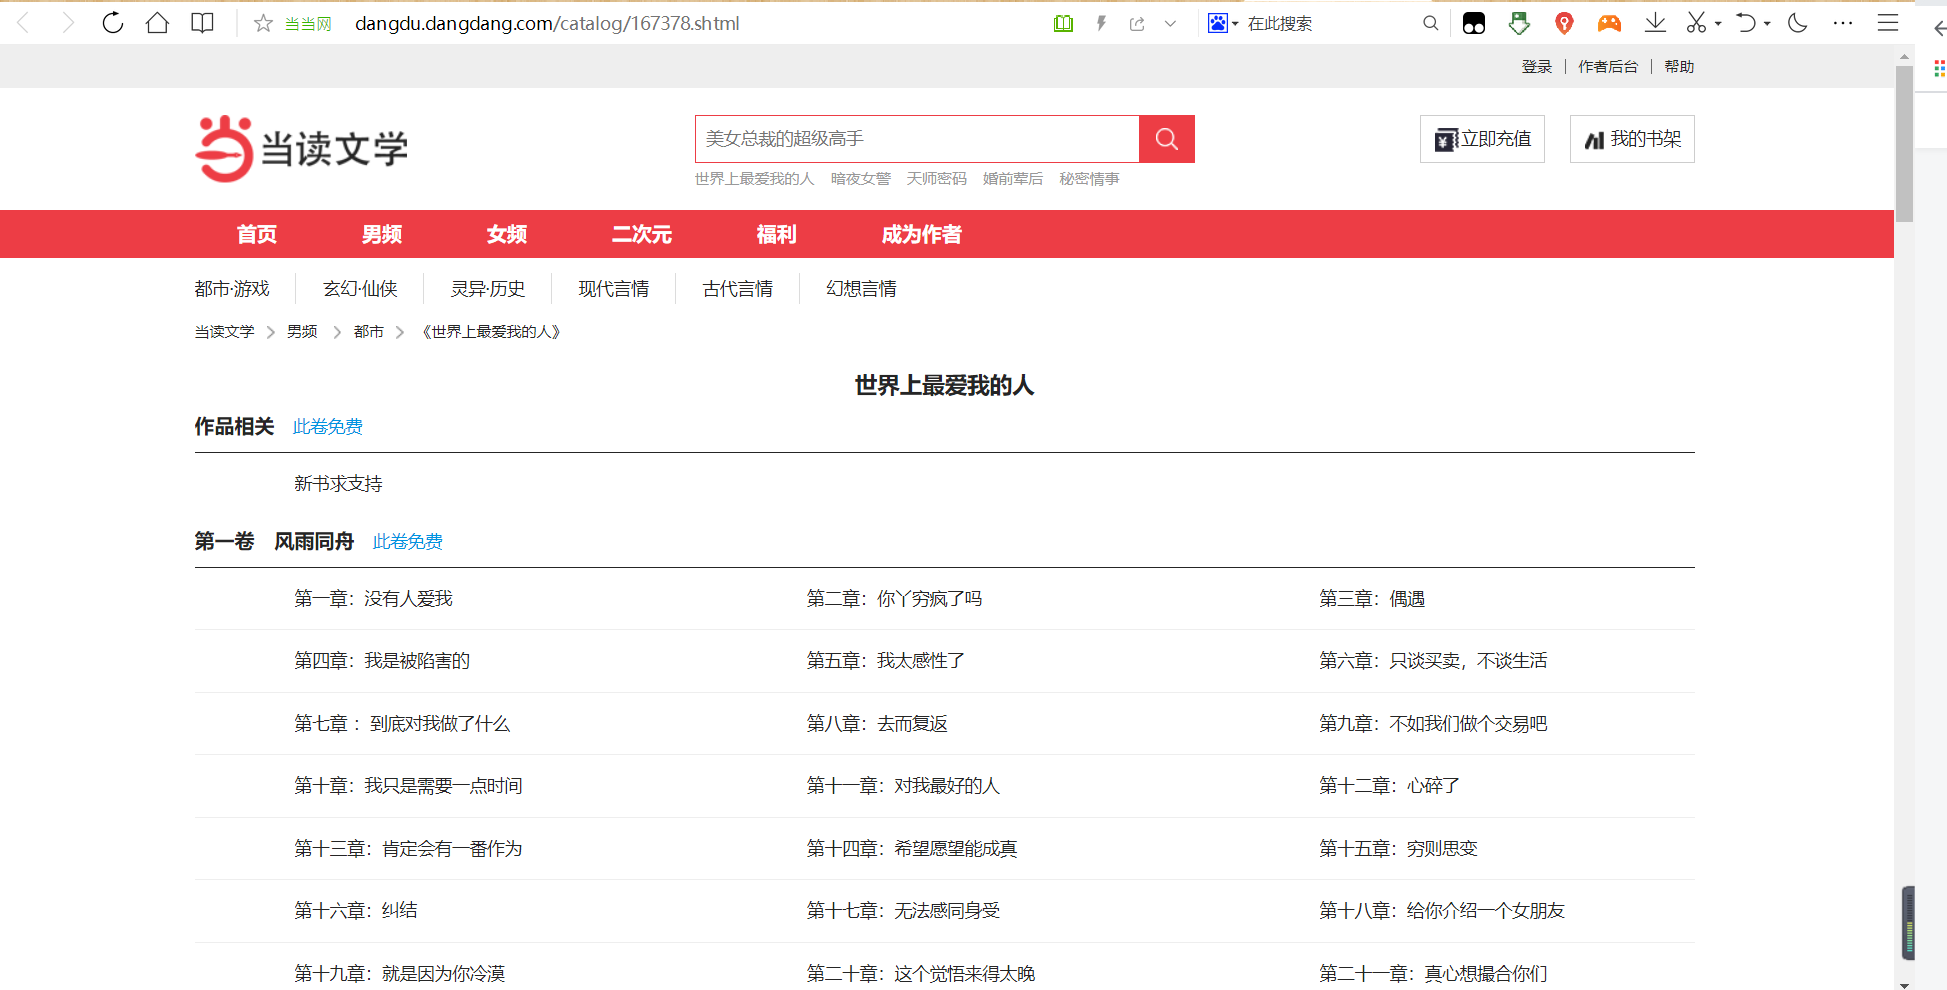Click hot keyword 秘密情事
Viewport: 1947px width, 990px height.
point(1089,178)
